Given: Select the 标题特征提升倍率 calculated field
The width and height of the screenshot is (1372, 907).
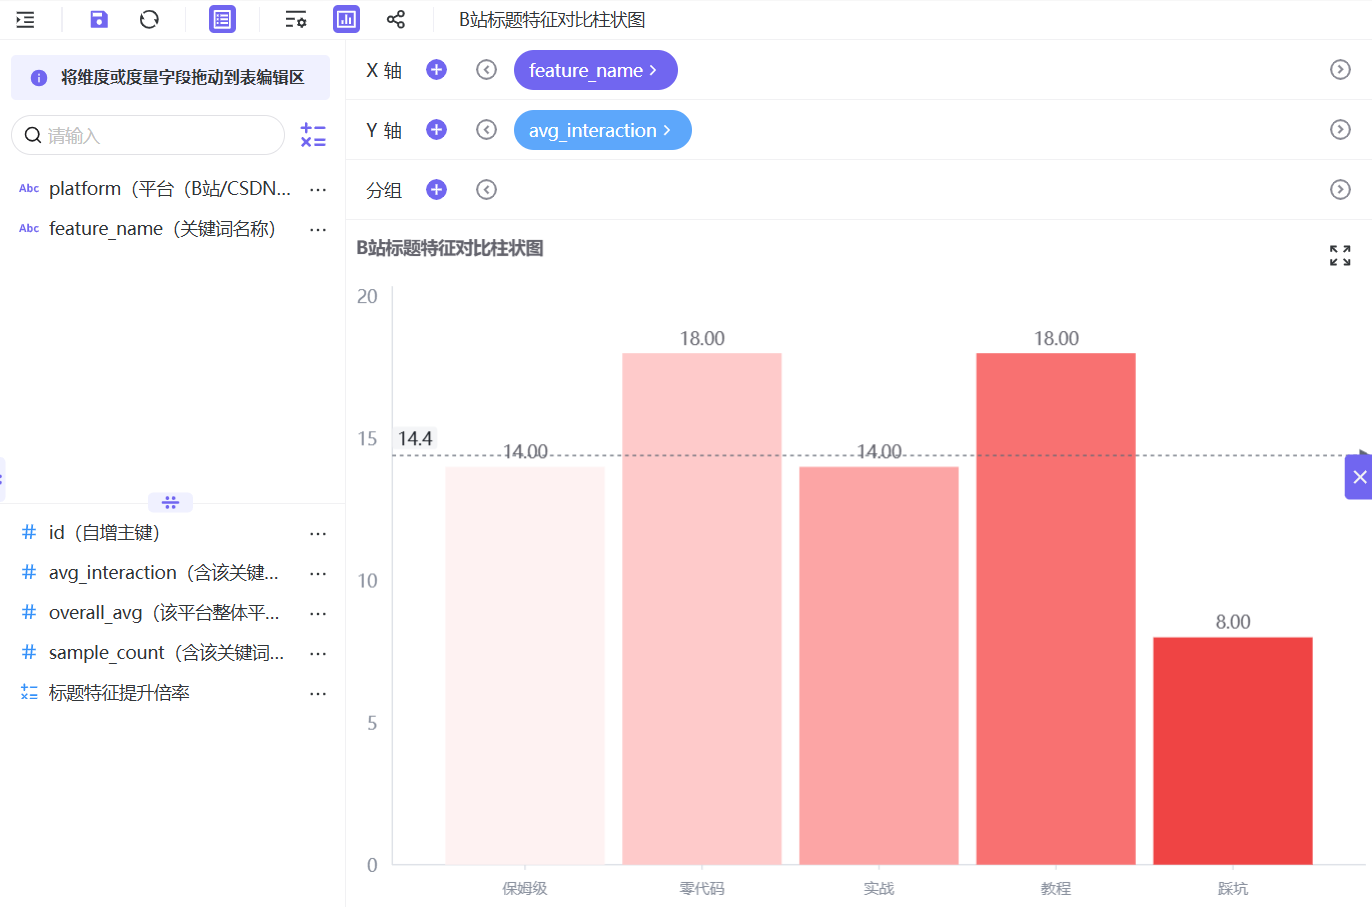Looking at the screenshot, I should (x=119, y=693).
